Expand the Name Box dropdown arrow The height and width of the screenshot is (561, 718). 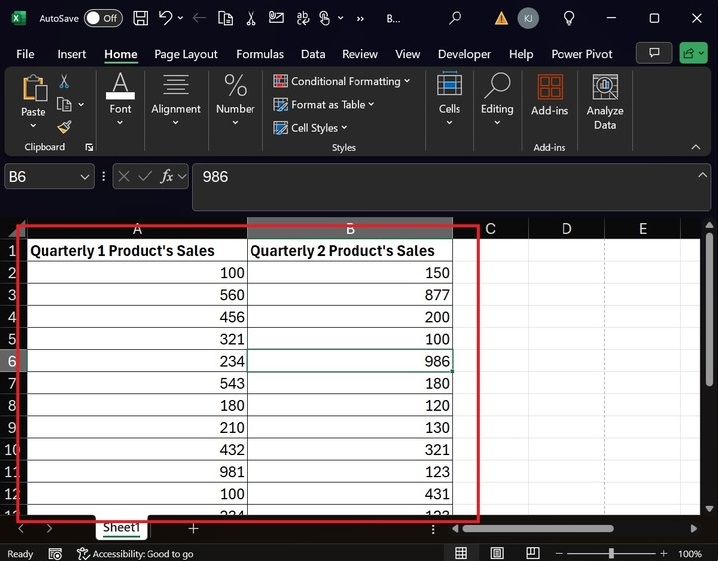tap(84, 177)
